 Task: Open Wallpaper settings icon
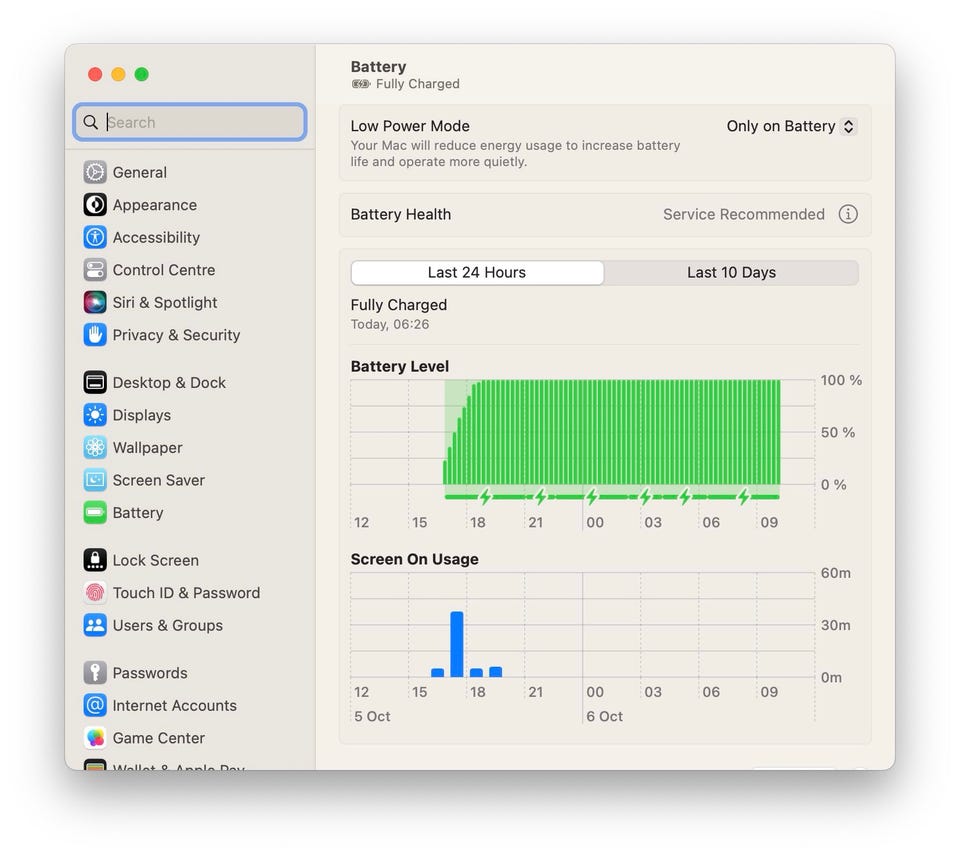pos(95,447)
